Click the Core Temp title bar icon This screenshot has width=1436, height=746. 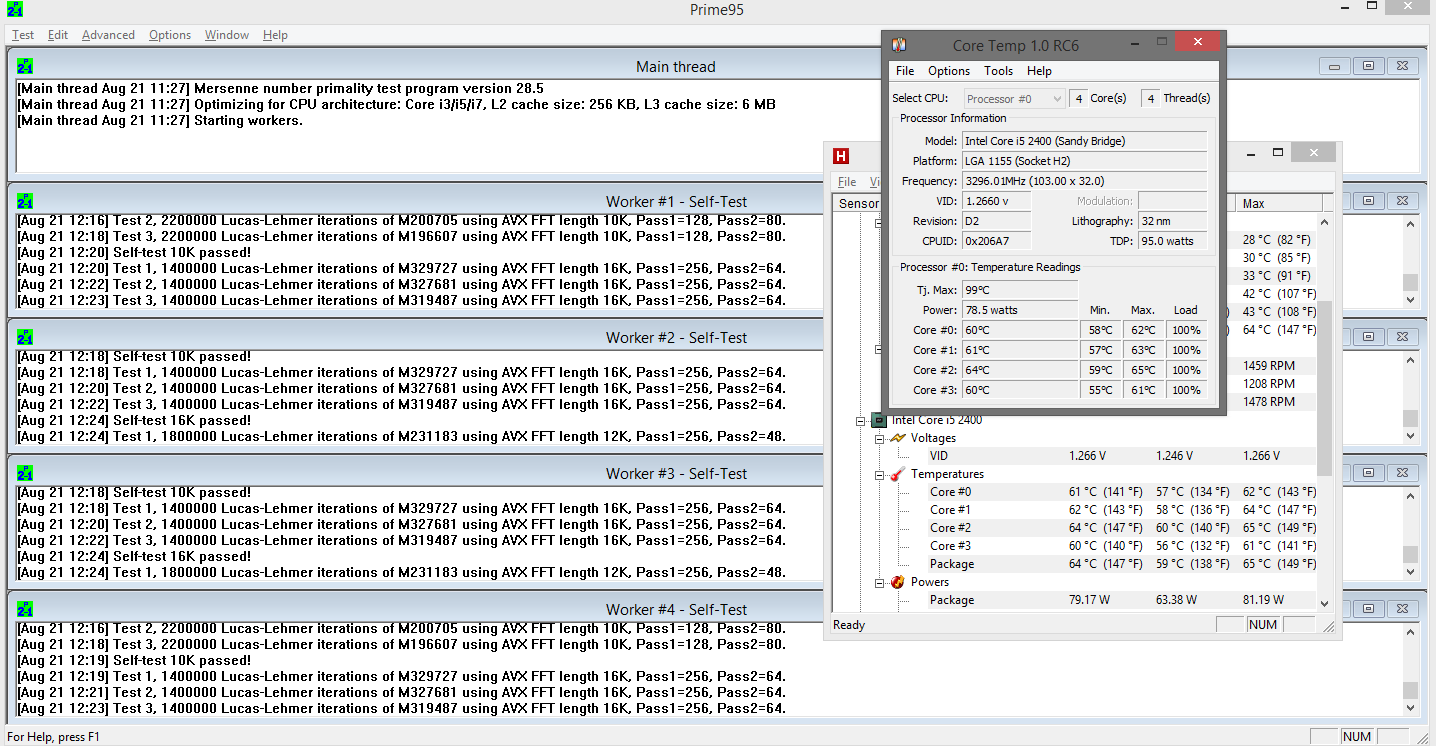click(x=899, y=45)
